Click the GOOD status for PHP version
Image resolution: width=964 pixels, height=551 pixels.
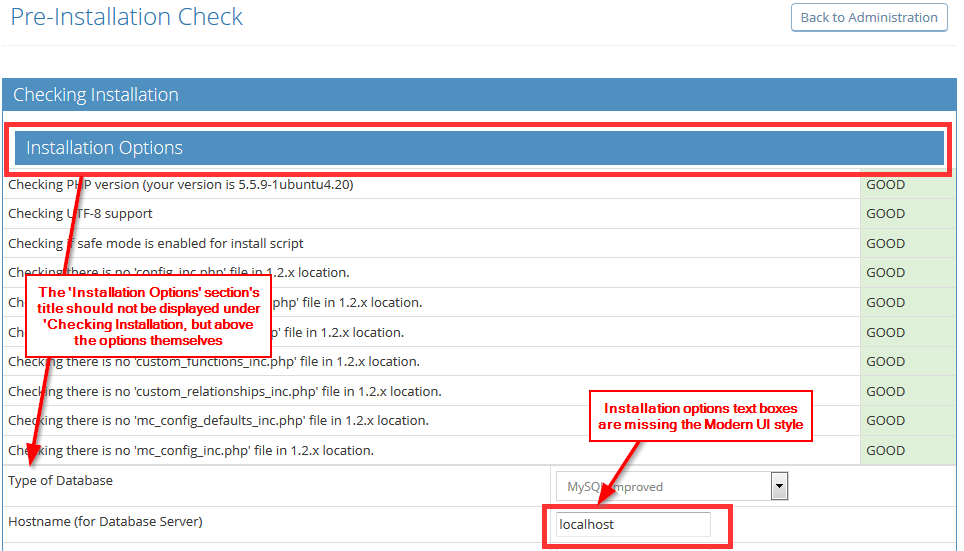[x=885, y=184]
